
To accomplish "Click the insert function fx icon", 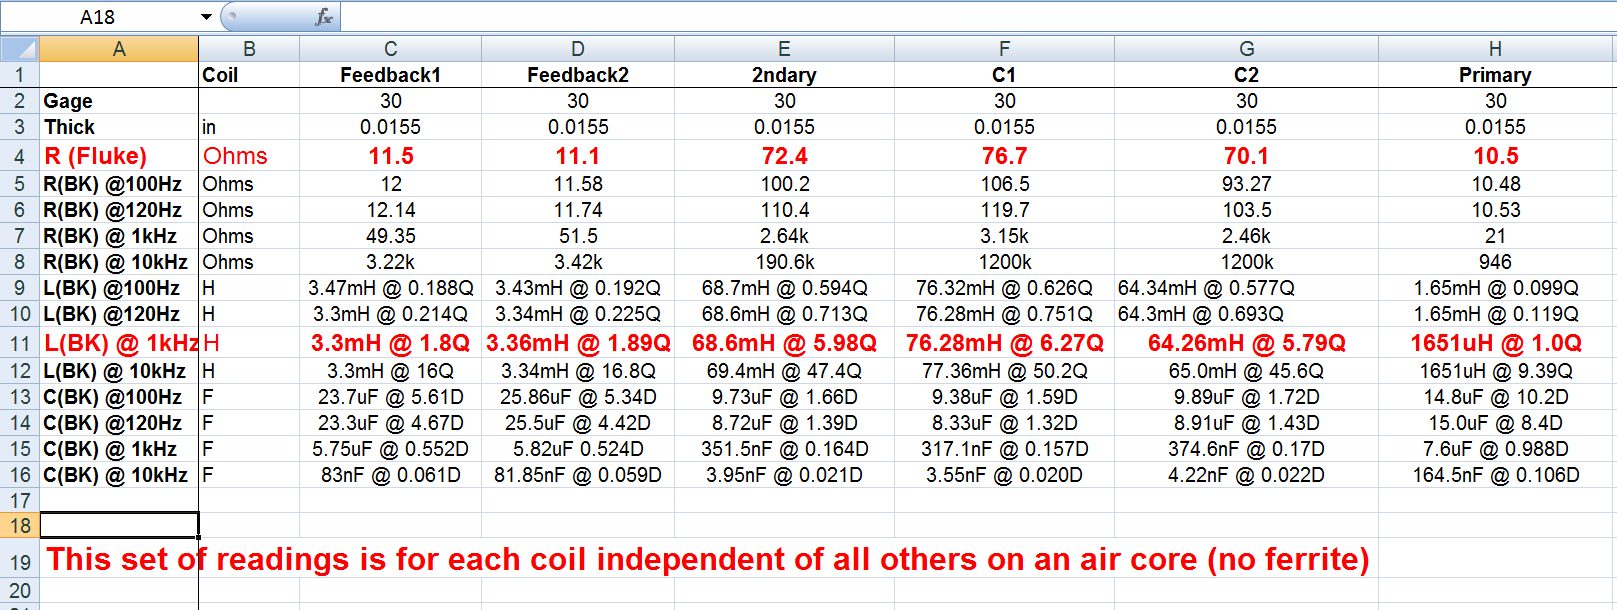I will (x=323, y=17).
